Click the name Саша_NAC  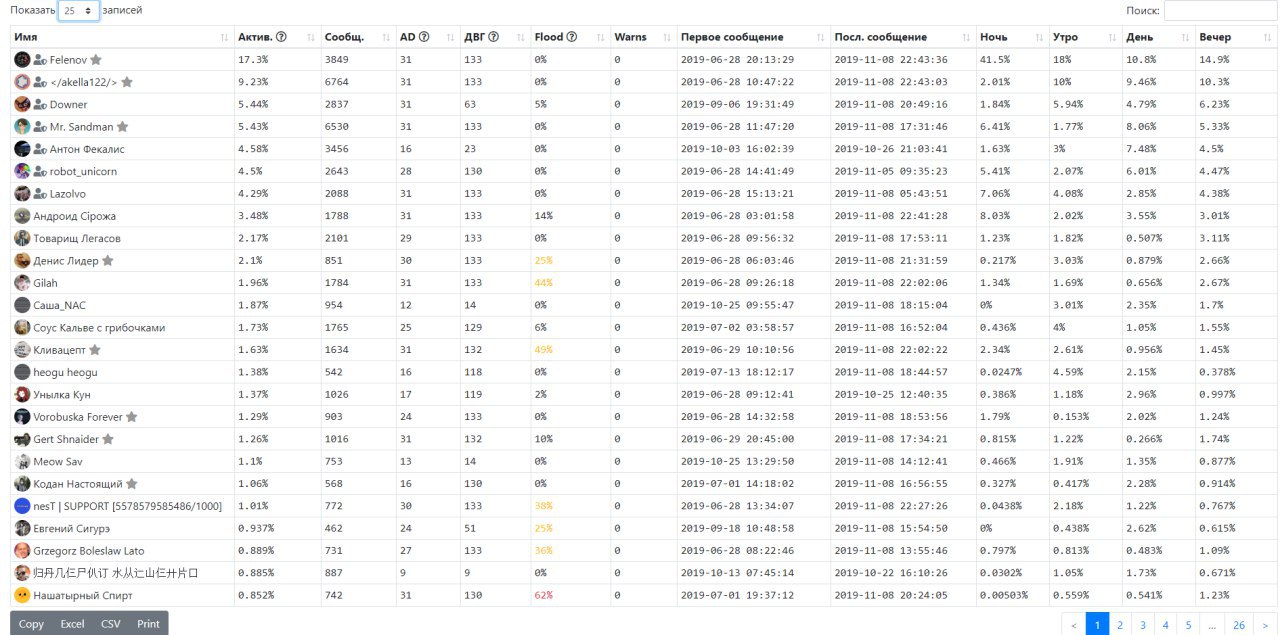pyautogui.click(x=59, y=305)
